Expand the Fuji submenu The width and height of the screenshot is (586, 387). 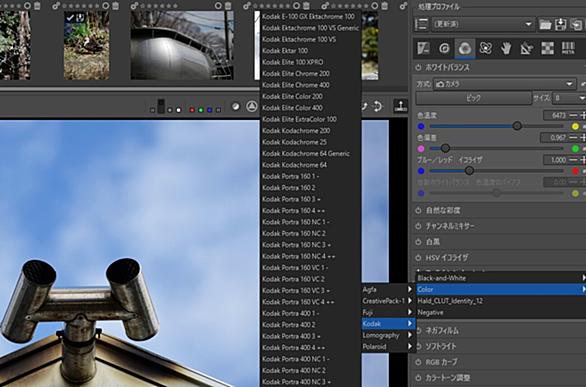(x=388, y=312)
